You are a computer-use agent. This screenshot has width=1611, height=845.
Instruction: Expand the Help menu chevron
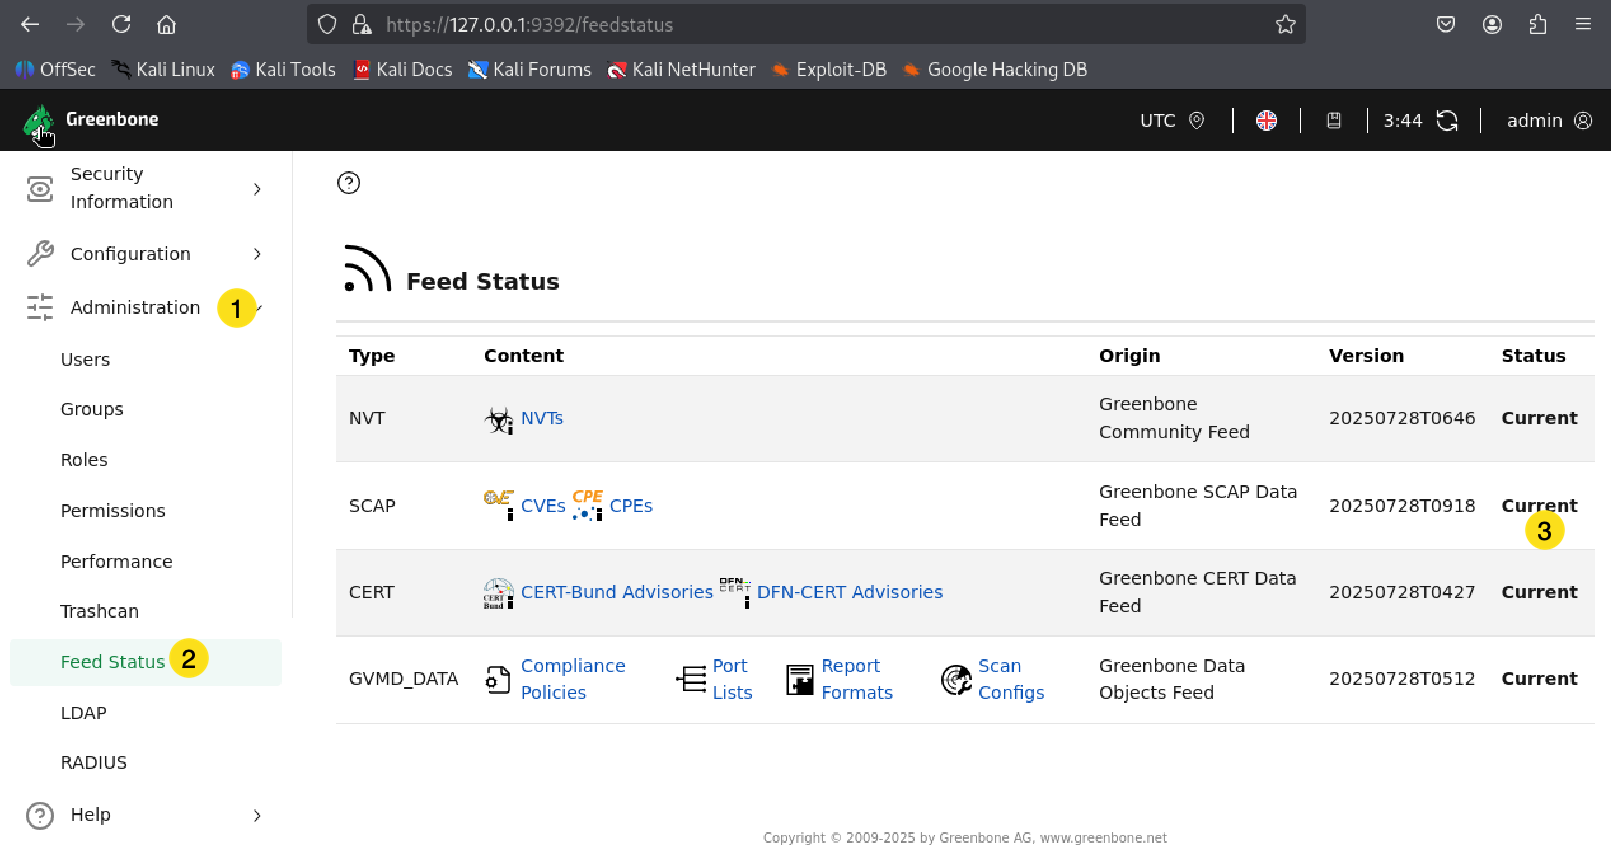tap(257, 815)
